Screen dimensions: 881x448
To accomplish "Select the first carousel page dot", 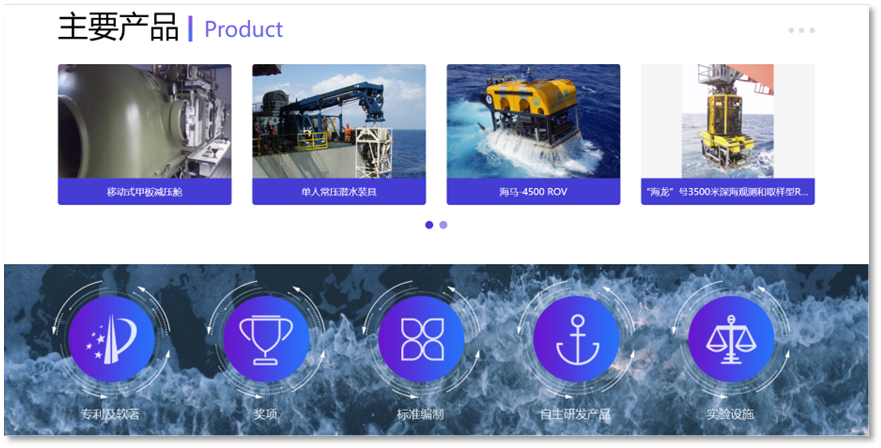I will coord(429,225).
